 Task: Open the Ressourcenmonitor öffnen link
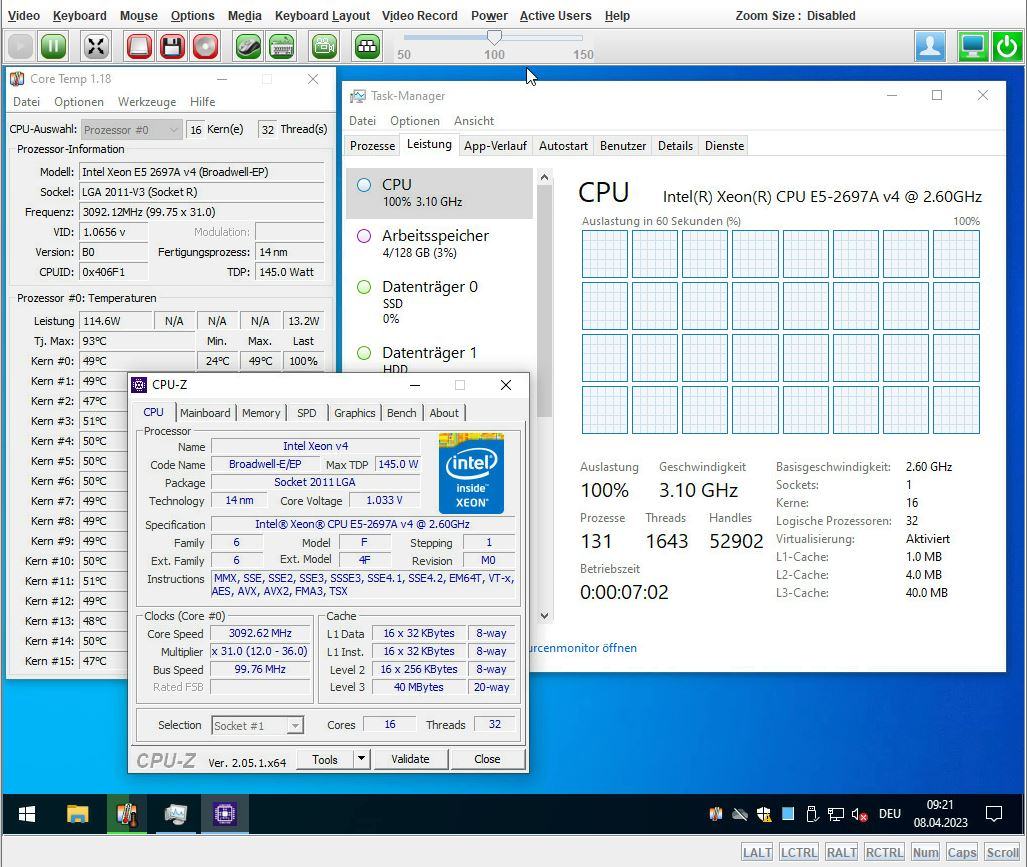pyautogui.click(x=582, y=648)
